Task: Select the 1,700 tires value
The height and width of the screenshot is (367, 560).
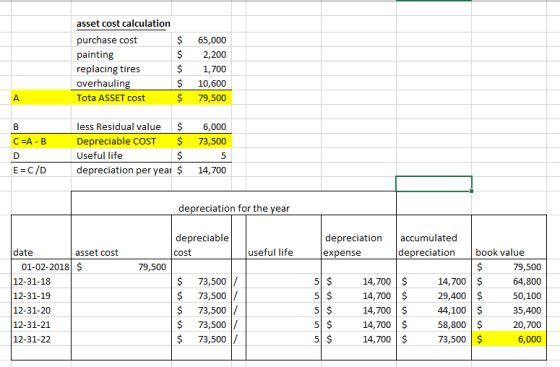Action: [x=201, y=69]
